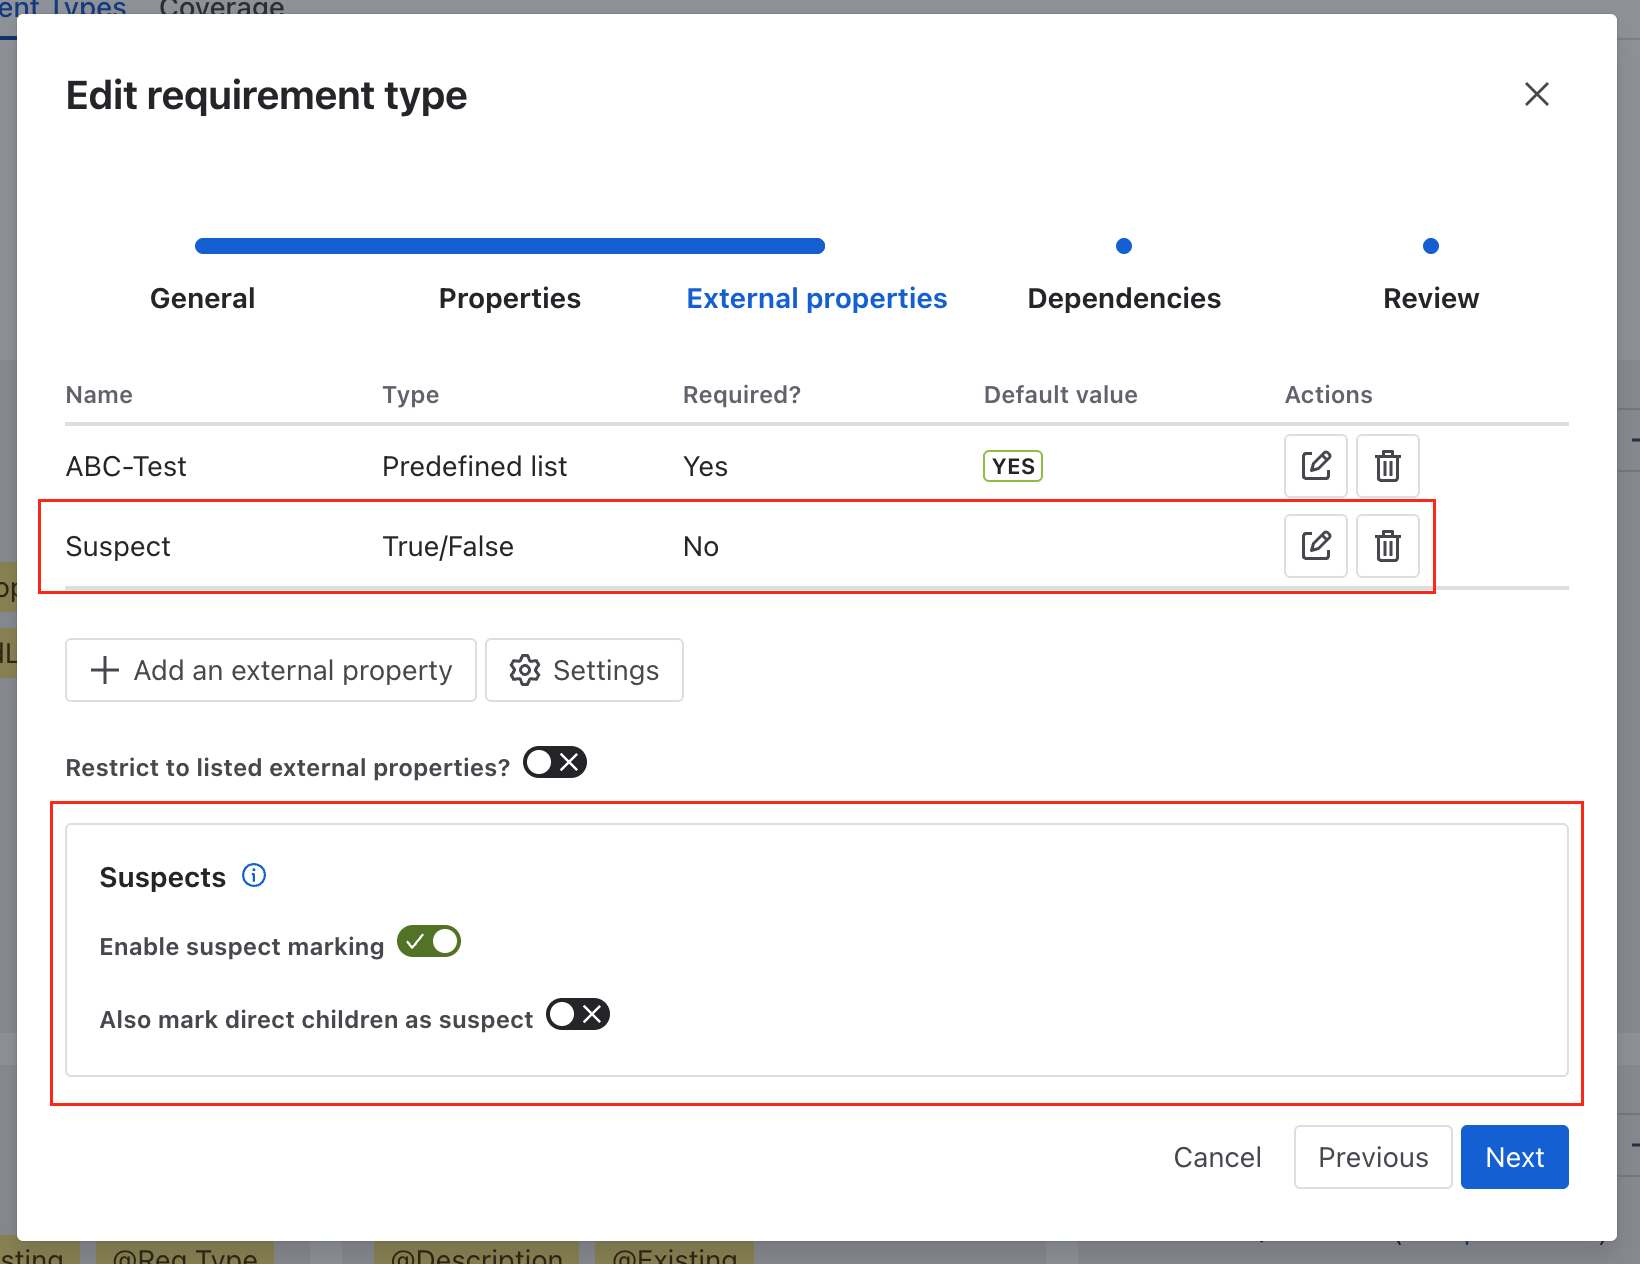The image size is (1640, 1264).
Task: Open the Suspects info tooltip icon
Action: tap(254, 876)
